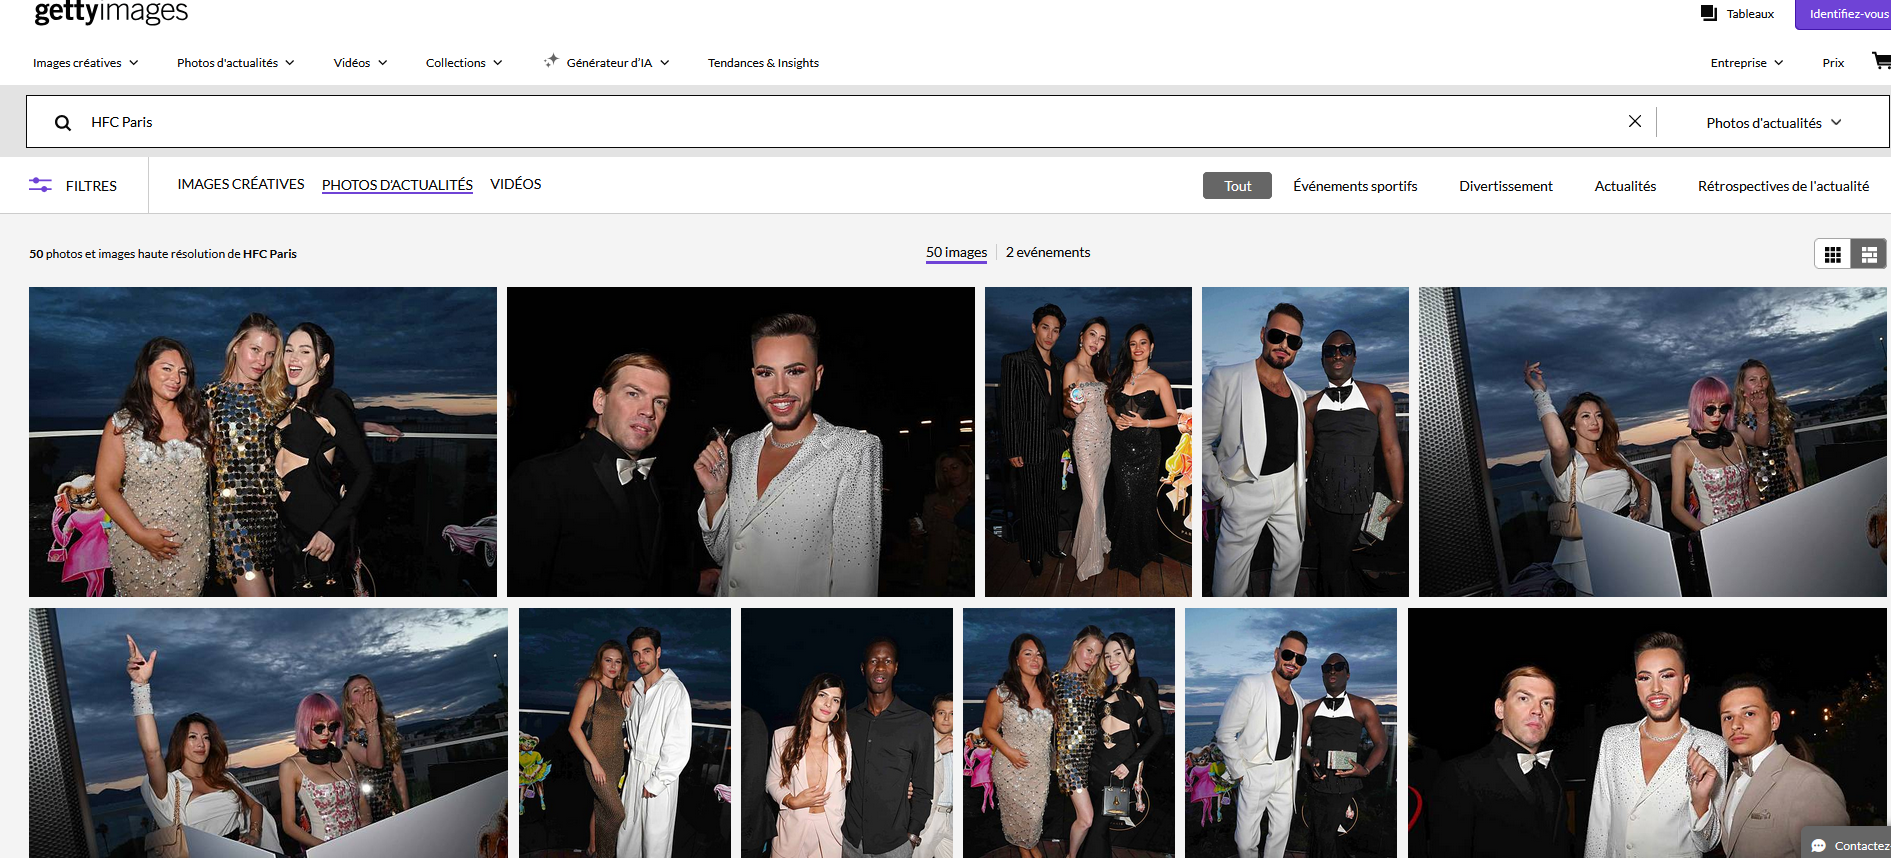
Task: Filter by Rétrospectives de l'actualité
Action: [1783, 186]
